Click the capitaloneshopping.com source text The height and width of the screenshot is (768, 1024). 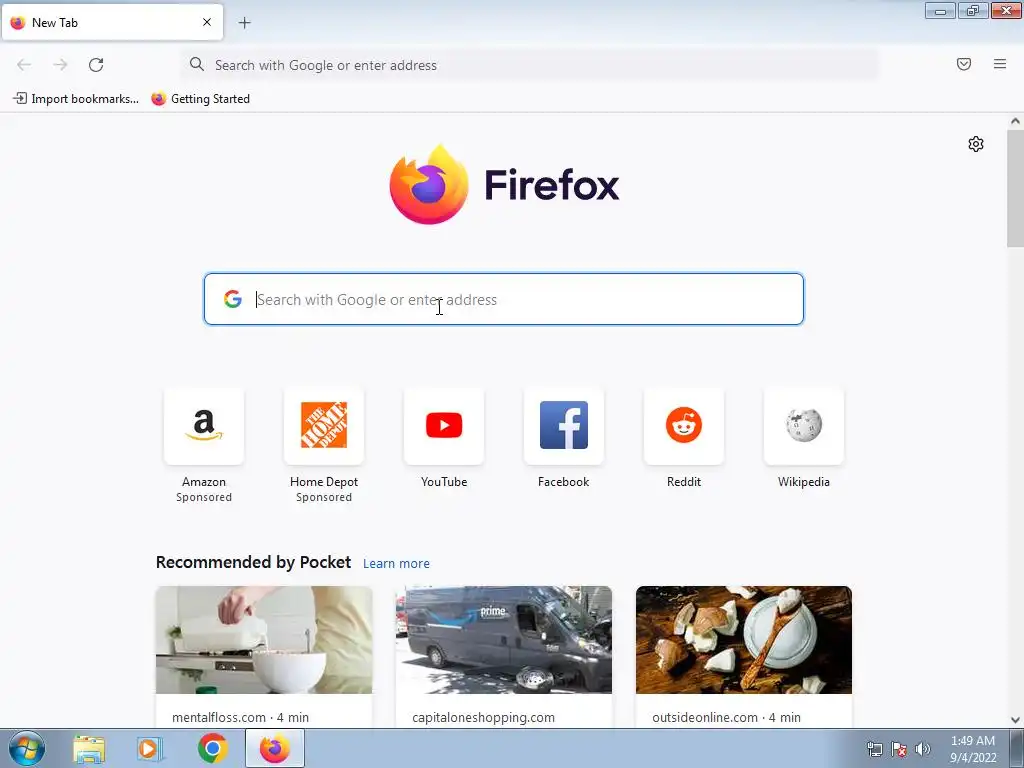tap(483, 717)
